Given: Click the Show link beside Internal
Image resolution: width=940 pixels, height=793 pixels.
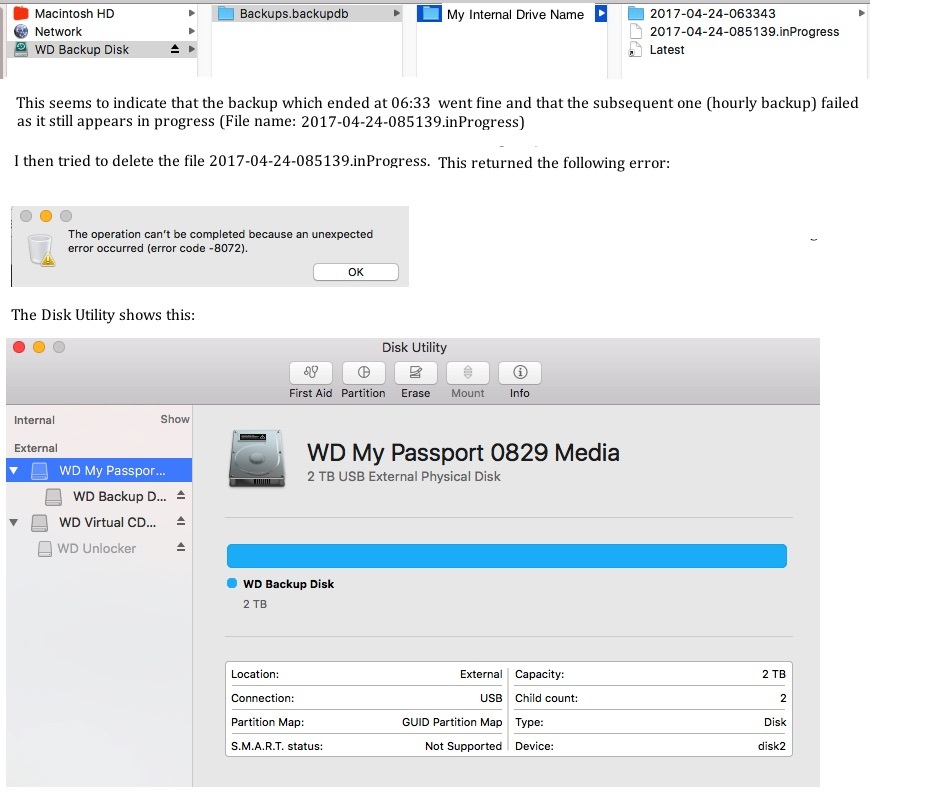Looking at the screenshot, I should pyautogui.click(x=176, y=419).
